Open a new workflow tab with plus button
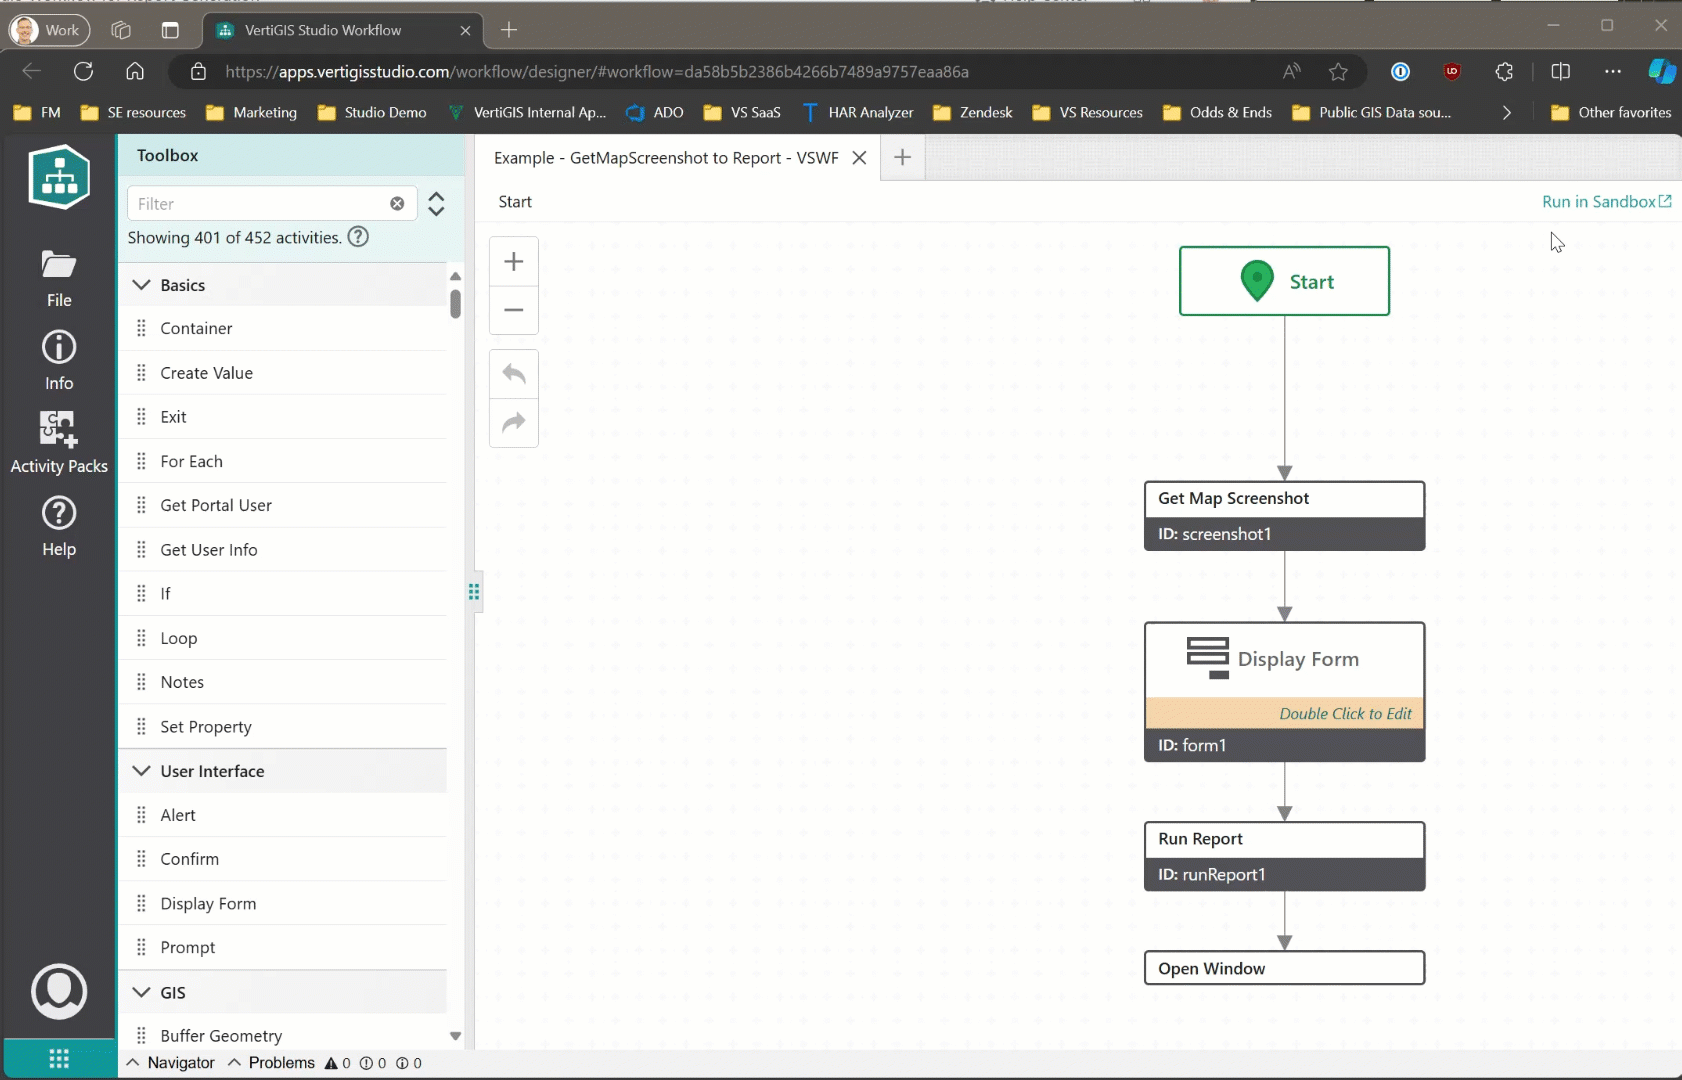 click(902, 157)
